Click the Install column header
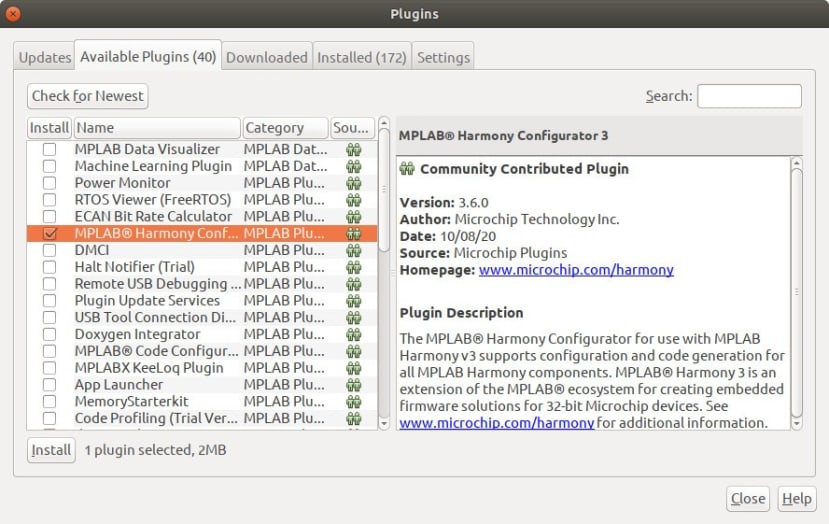The height and width of the screenshot is (524, 829). (49, 128)
